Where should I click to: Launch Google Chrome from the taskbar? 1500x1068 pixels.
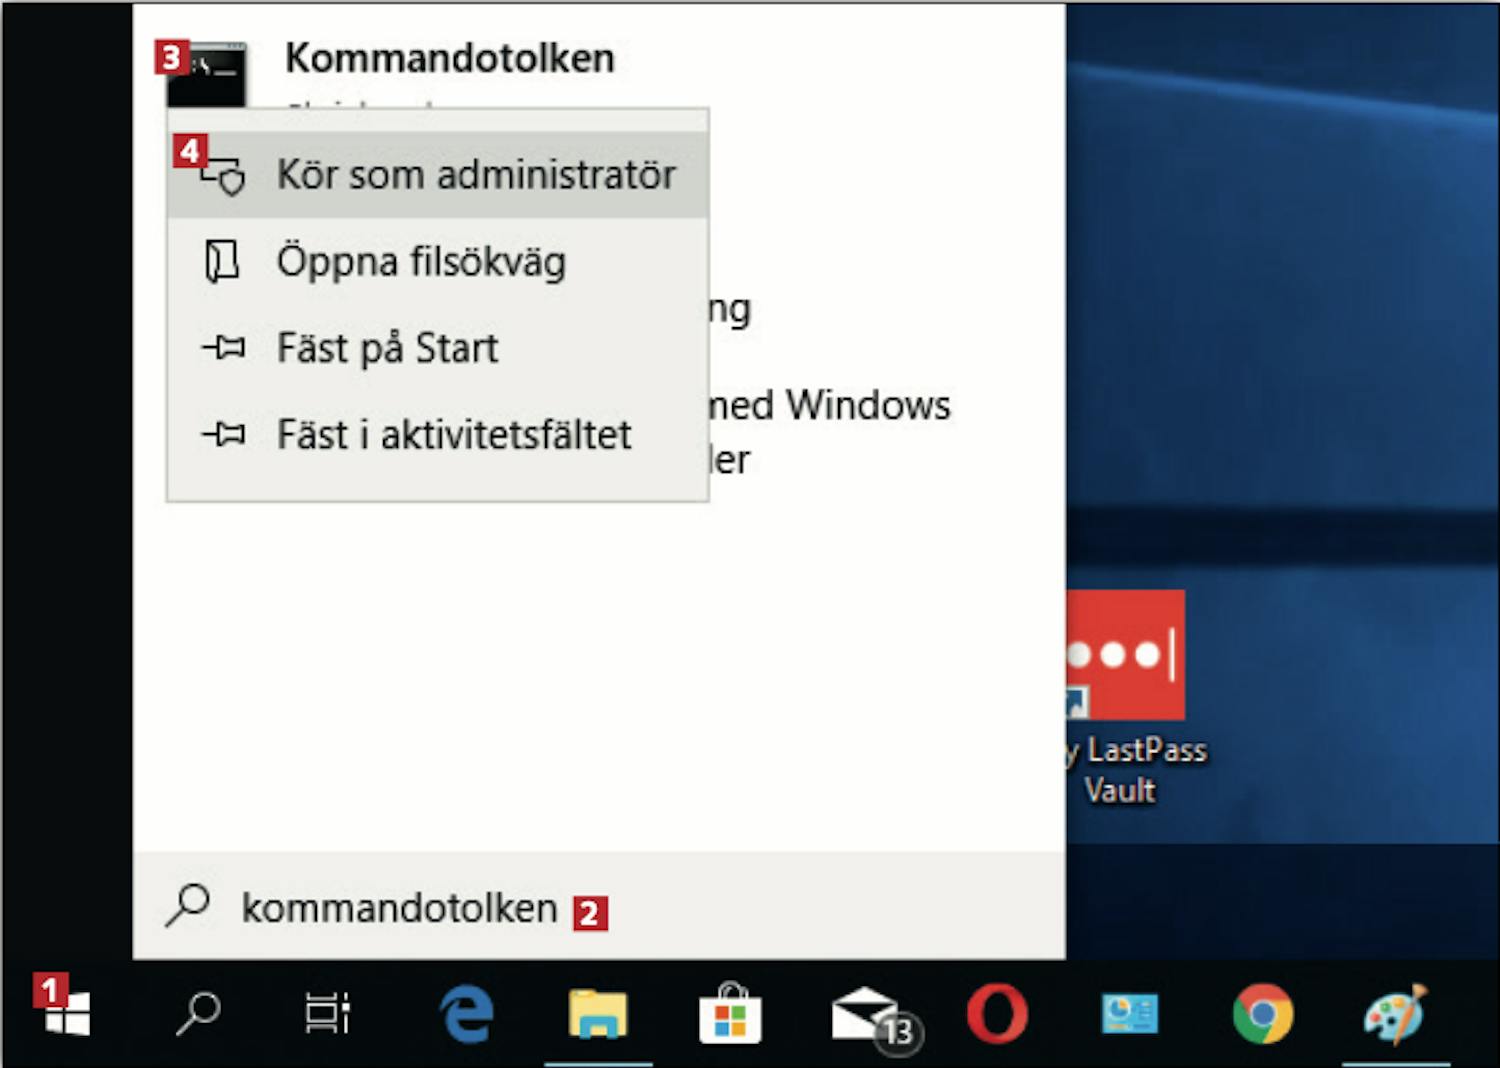tap(1263, 1014)
